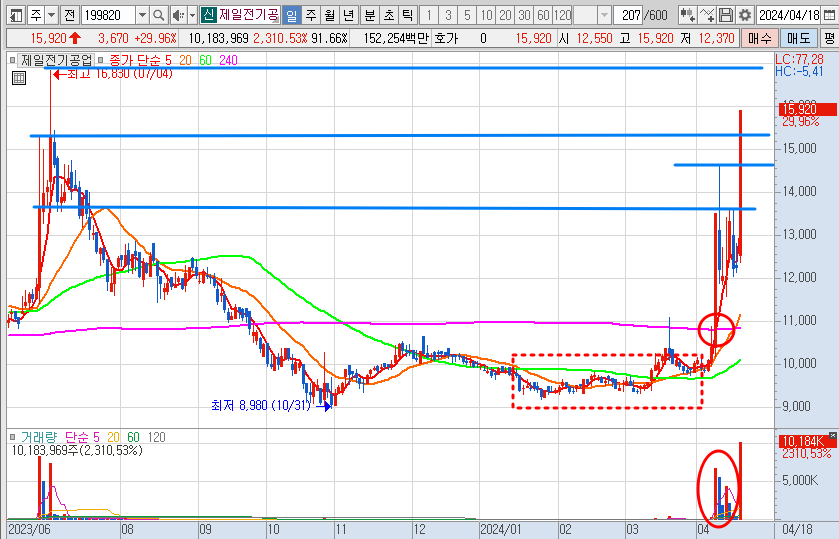Click small square beside 제일전기공업 label

12,60
